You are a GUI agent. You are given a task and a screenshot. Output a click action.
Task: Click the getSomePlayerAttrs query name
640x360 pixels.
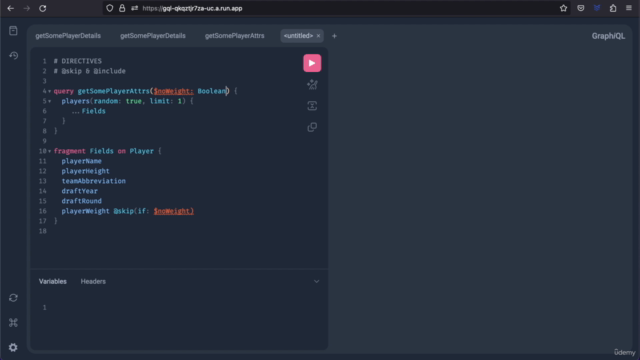pos(113,91)
